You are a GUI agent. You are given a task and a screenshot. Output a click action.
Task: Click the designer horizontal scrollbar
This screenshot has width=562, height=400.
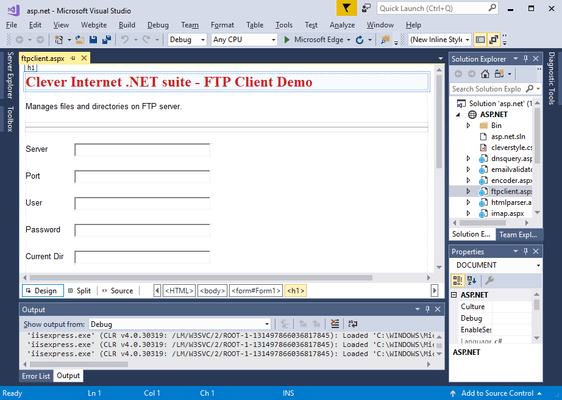[x=201, y=278]
